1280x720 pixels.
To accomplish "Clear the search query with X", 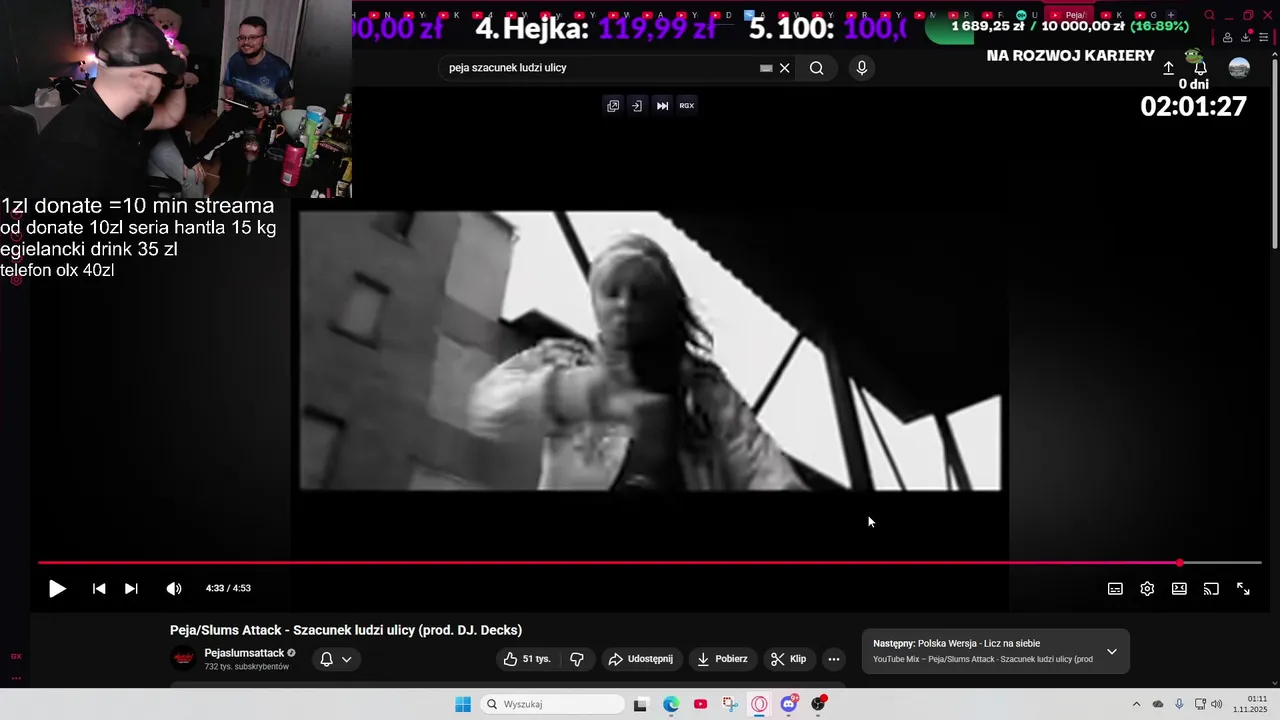I will [x=785, y=68].
